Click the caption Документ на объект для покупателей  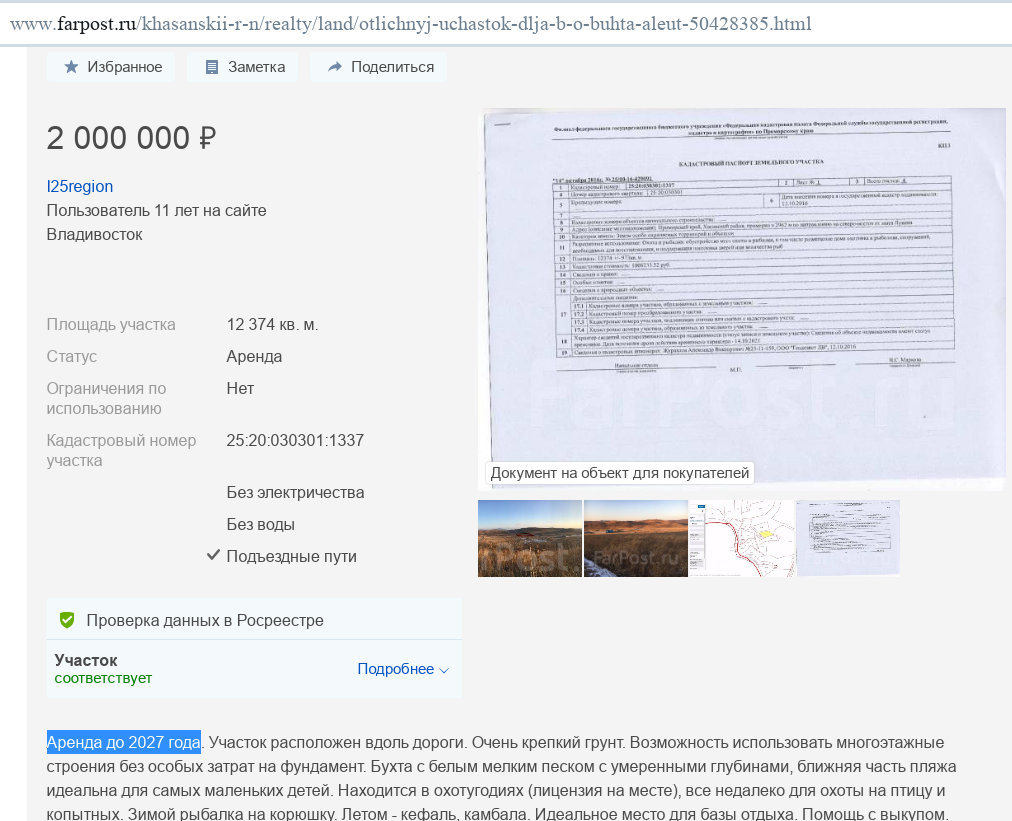pyautogui.click(x=620, y=473)
